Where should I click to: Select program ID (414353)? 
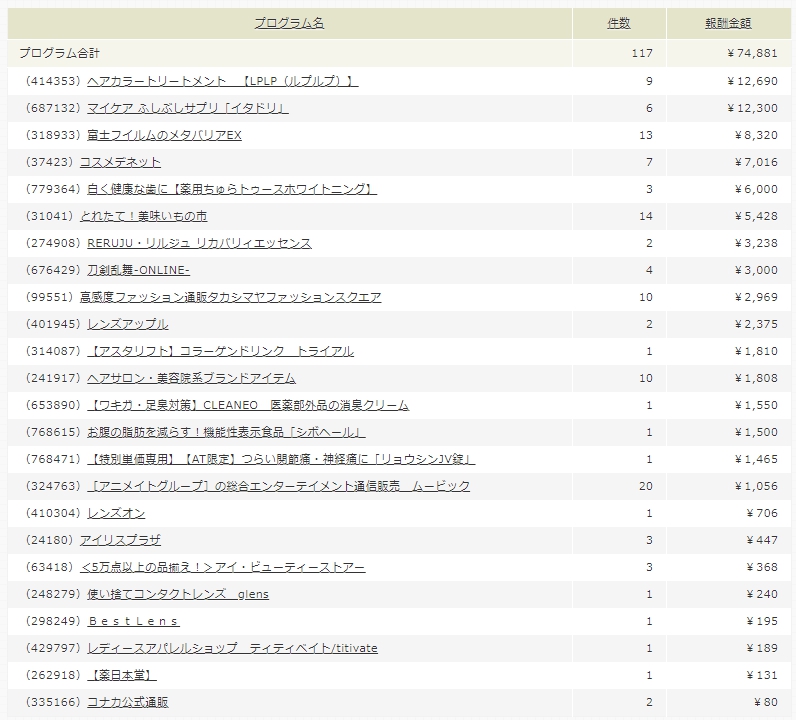pyautogui.click(x=53, y=81)
